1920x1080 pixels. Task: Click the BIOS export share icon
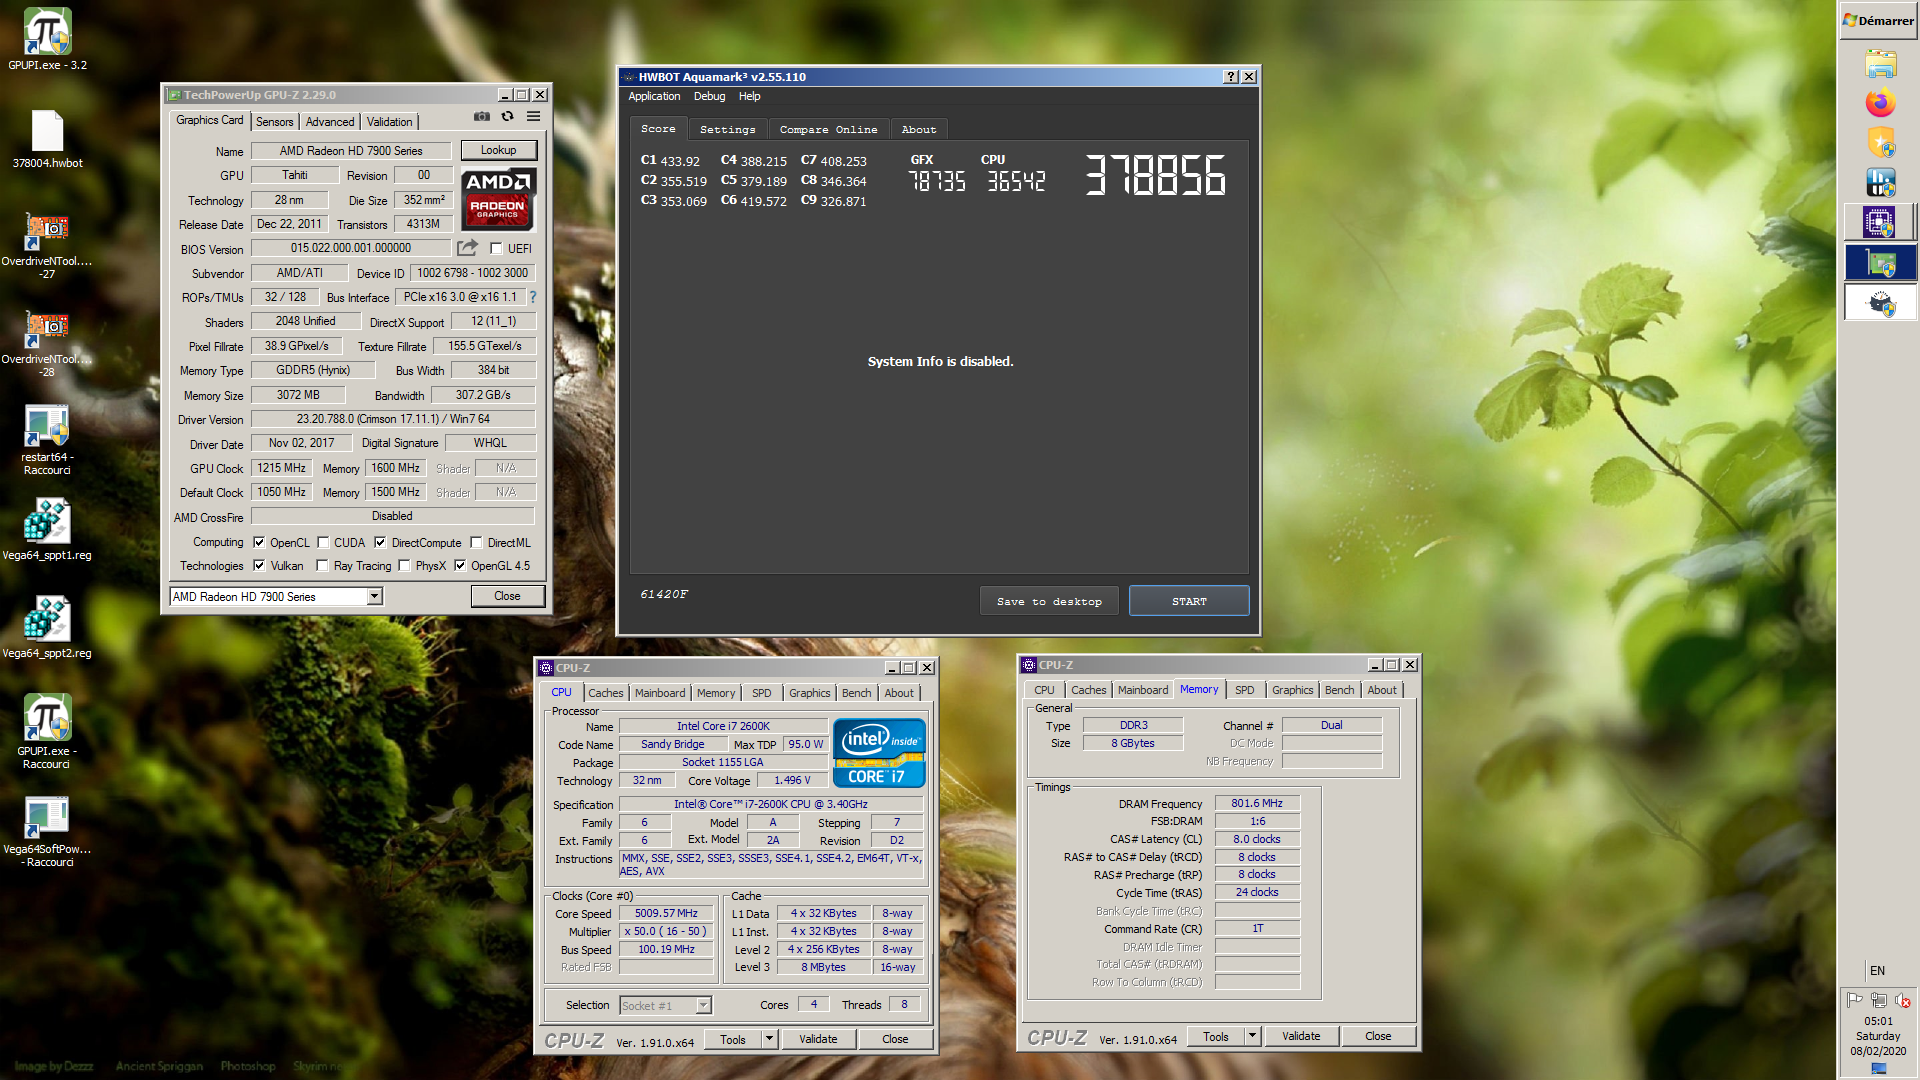click(x=467, y=248)
